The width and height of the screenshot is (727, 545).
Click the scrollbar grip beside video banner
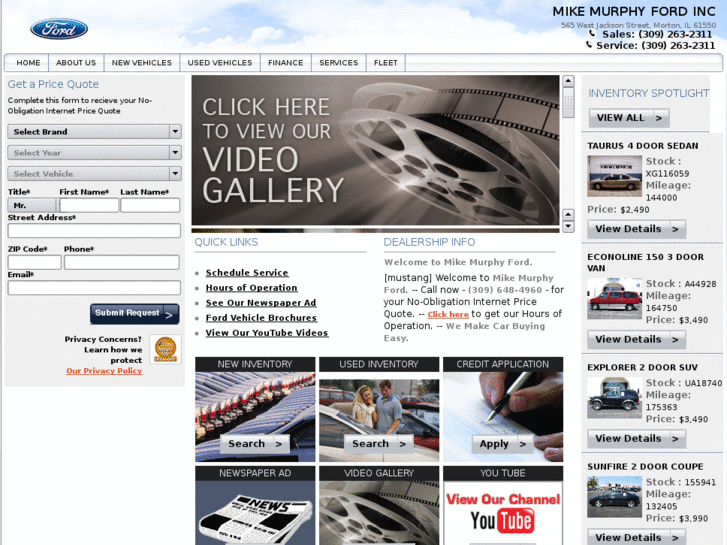point(568,103)
